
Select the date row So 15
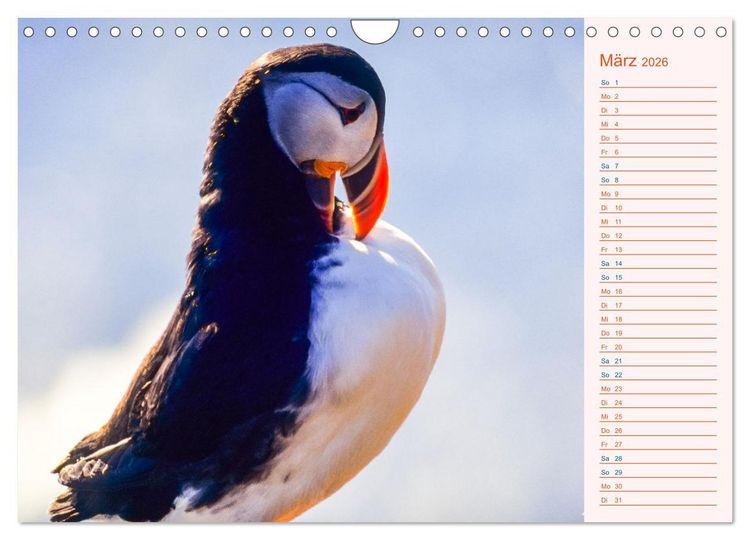pos(658,277)
